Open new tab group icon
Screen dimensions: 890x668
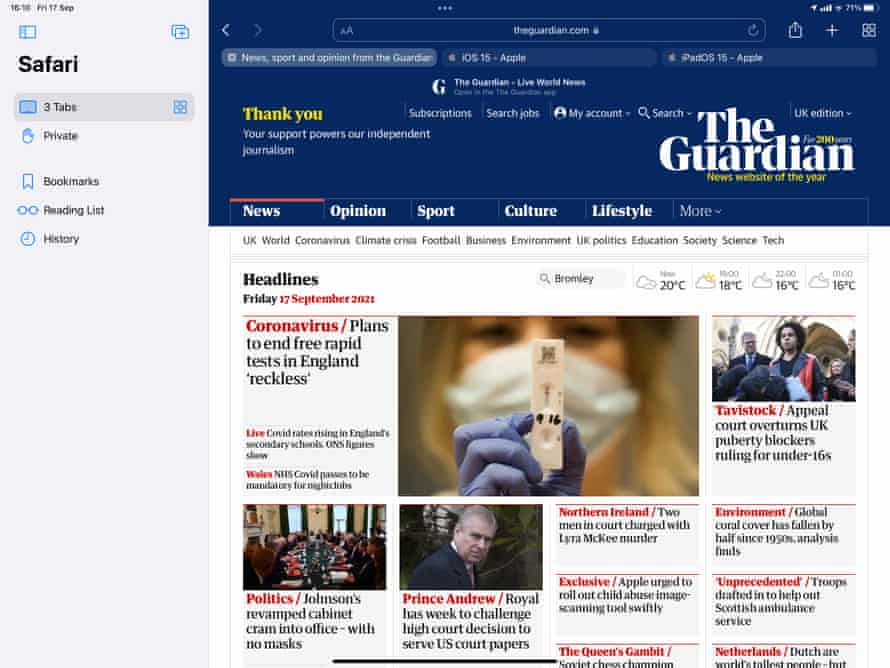click(x=180, y=32)
